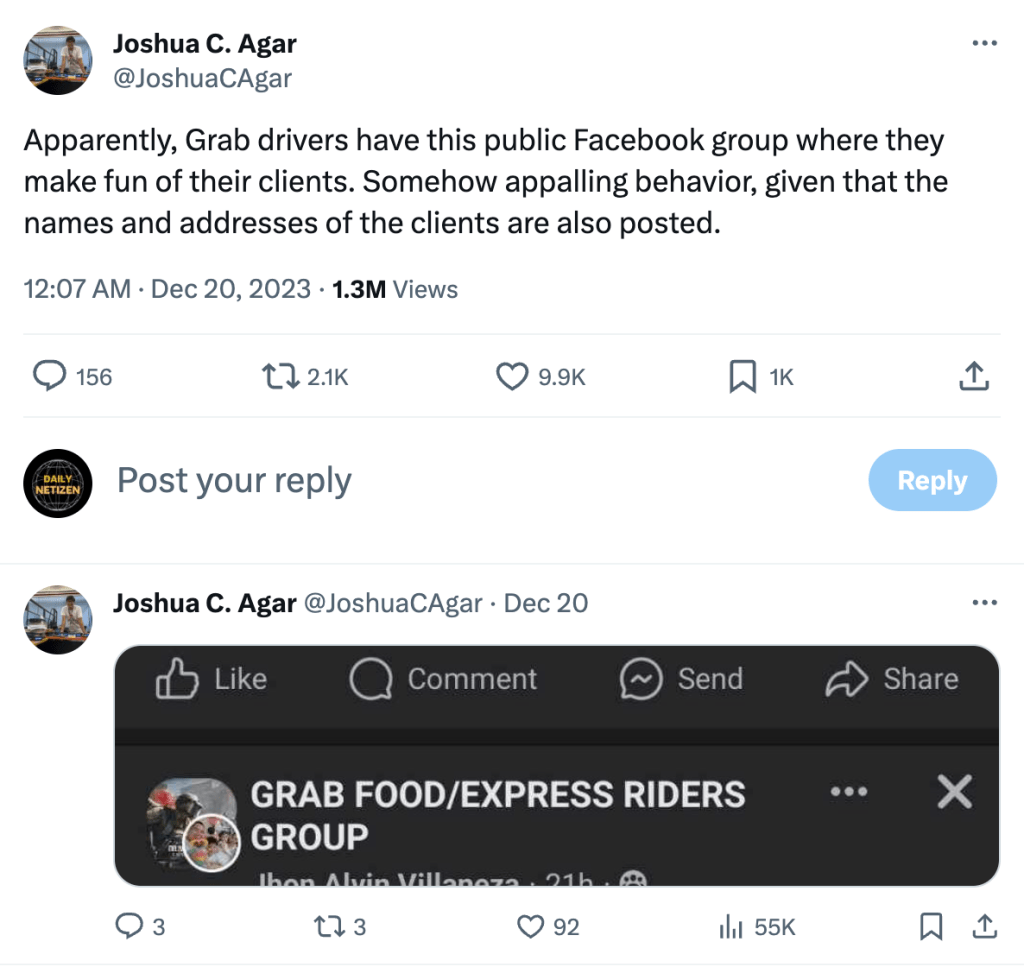The height and width of the screenshot is (967, 1024).
Task: Open Joshua C. Agar's top profile picture
Action: (x=58, y=60)
